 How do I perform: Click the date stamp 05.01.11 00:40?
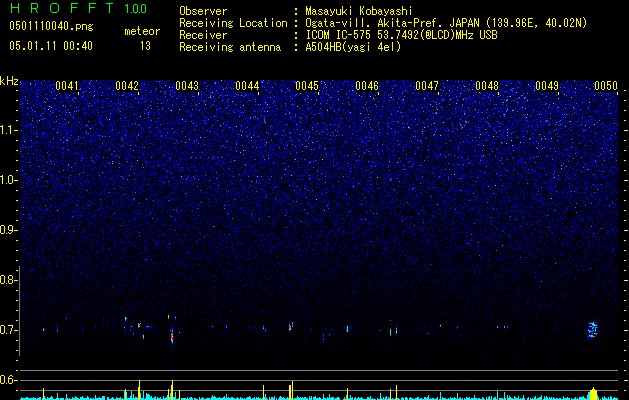coord(51,46)
